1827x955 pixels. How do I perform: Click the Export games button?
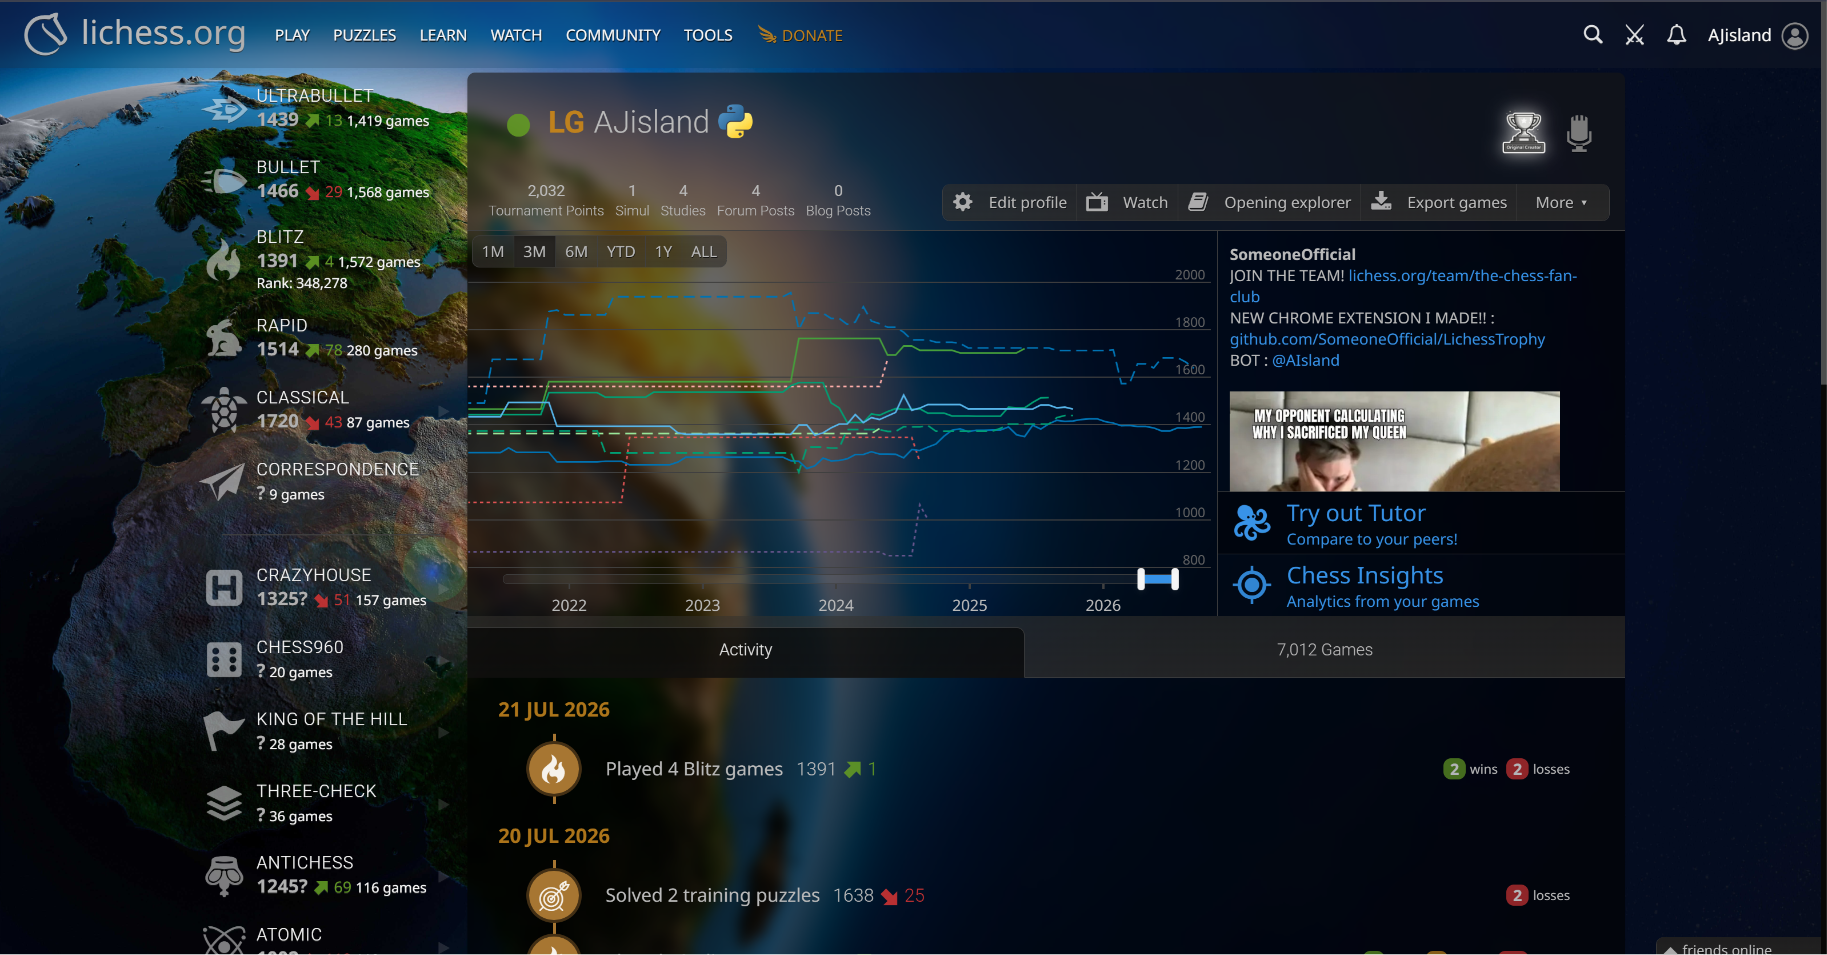coord(1439,202)
